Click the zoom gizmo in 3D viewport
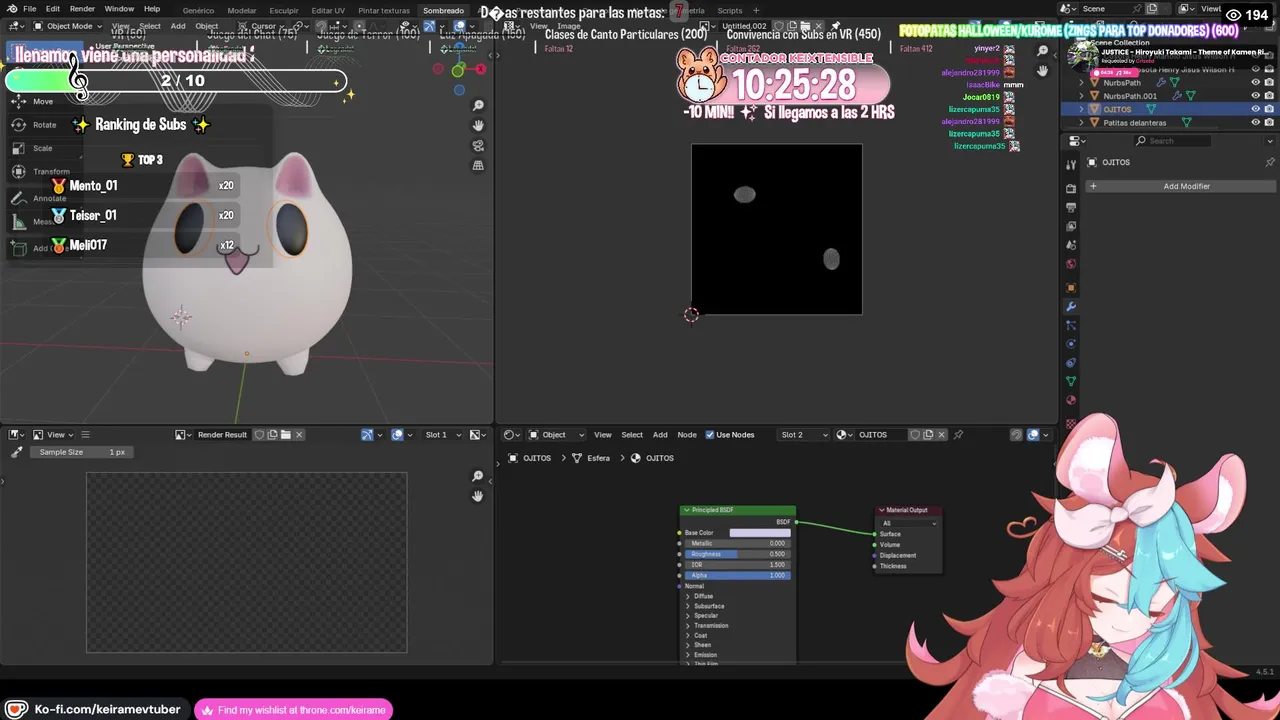 click(478, 105)
